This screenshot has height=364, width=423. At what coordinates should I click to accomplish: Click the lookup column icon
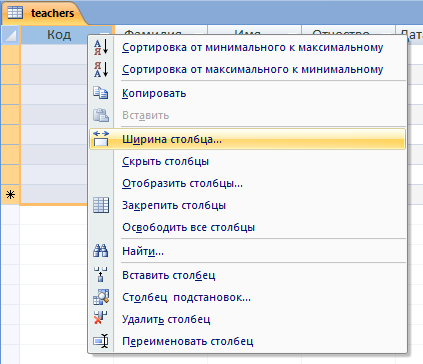click(101, 297)
